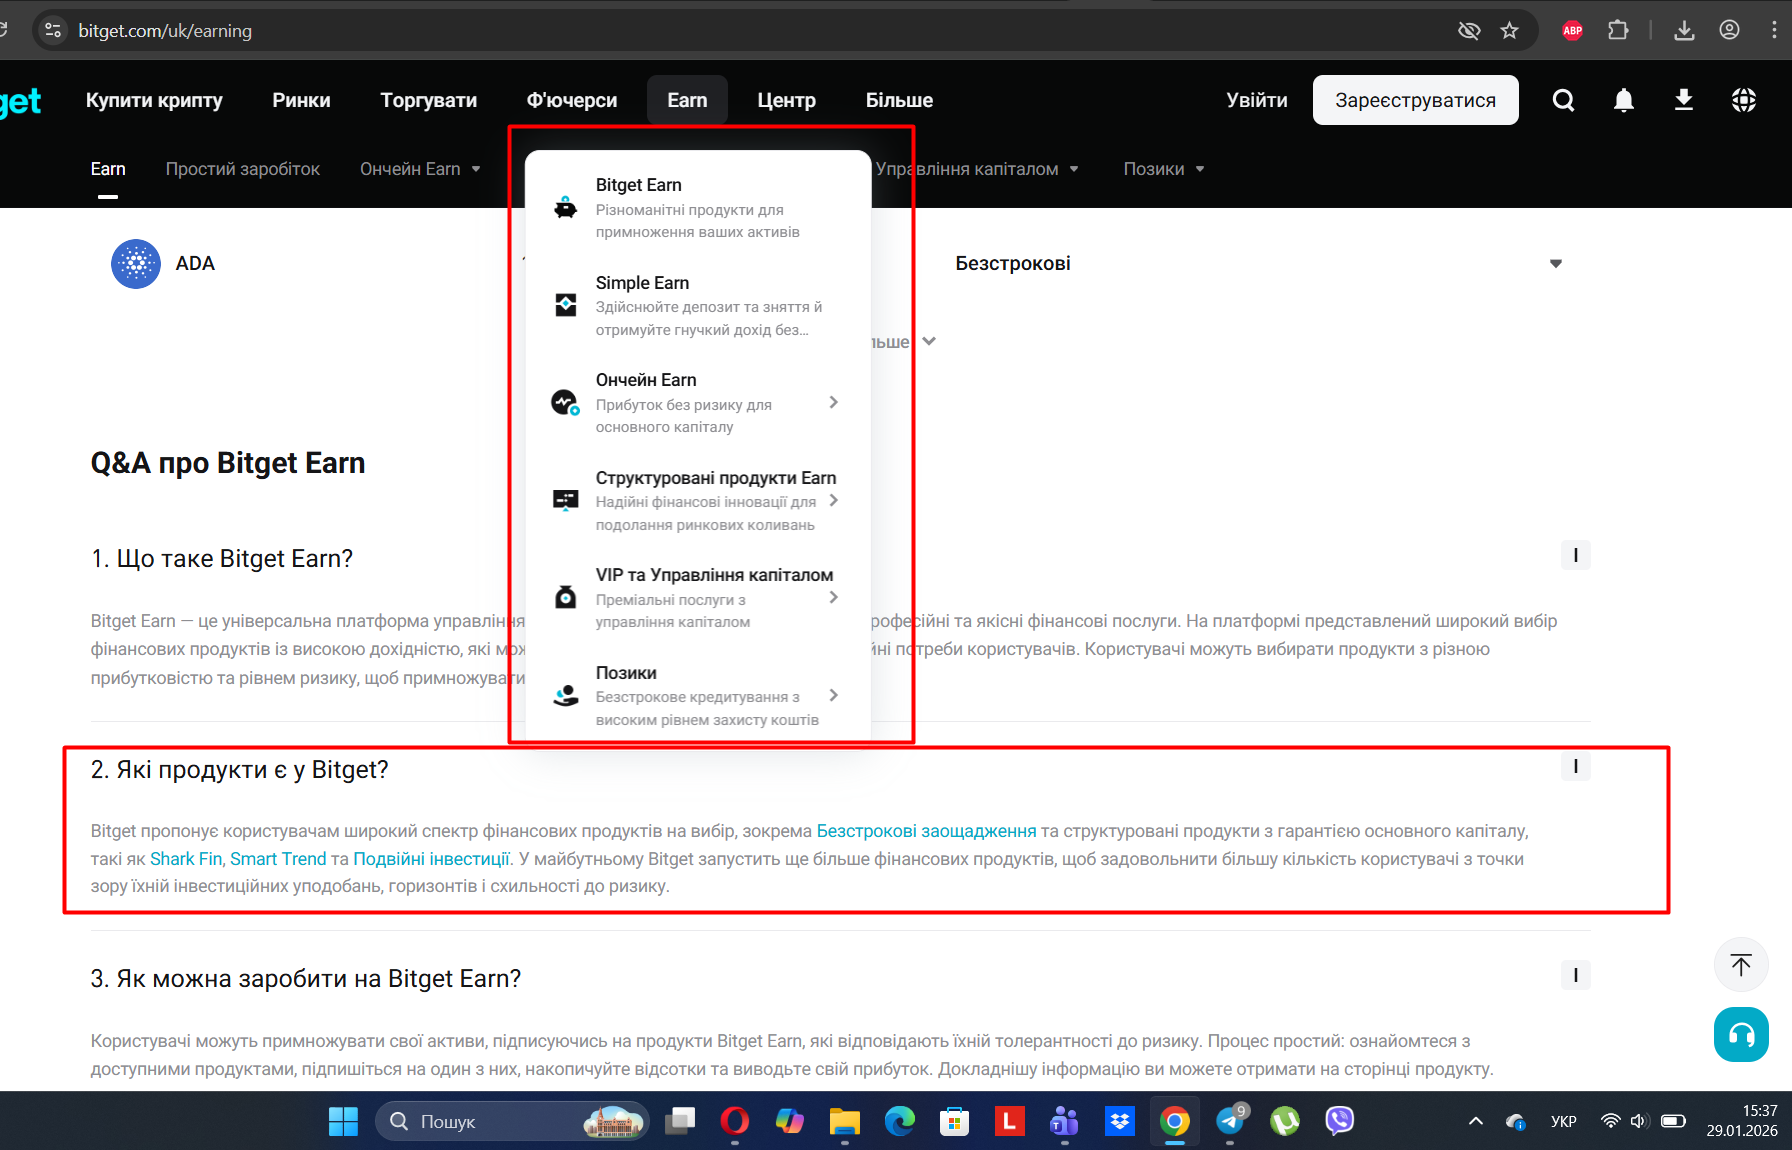Open the customer support headset button

(1741, 1034)
